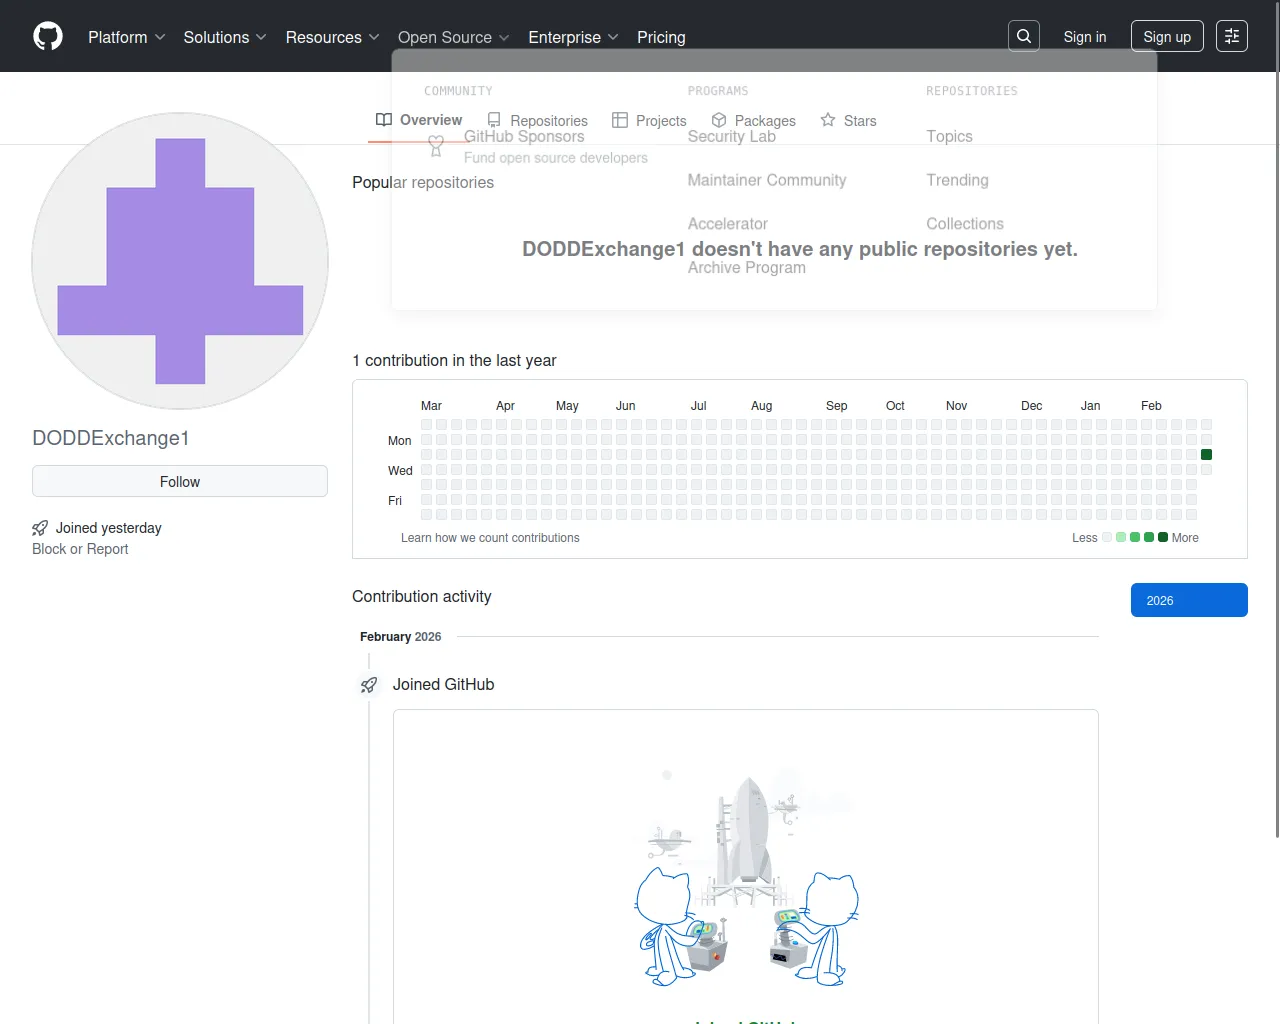The width and height of the screenshot is (1280, 1024).
Task: Click the Repositories book icon
Action: (494, 120)
